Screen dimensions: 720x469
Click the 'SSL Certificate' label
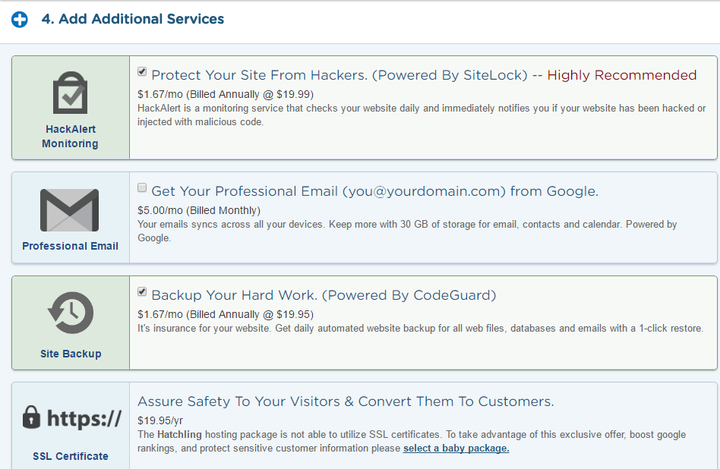tap(70, 456)
